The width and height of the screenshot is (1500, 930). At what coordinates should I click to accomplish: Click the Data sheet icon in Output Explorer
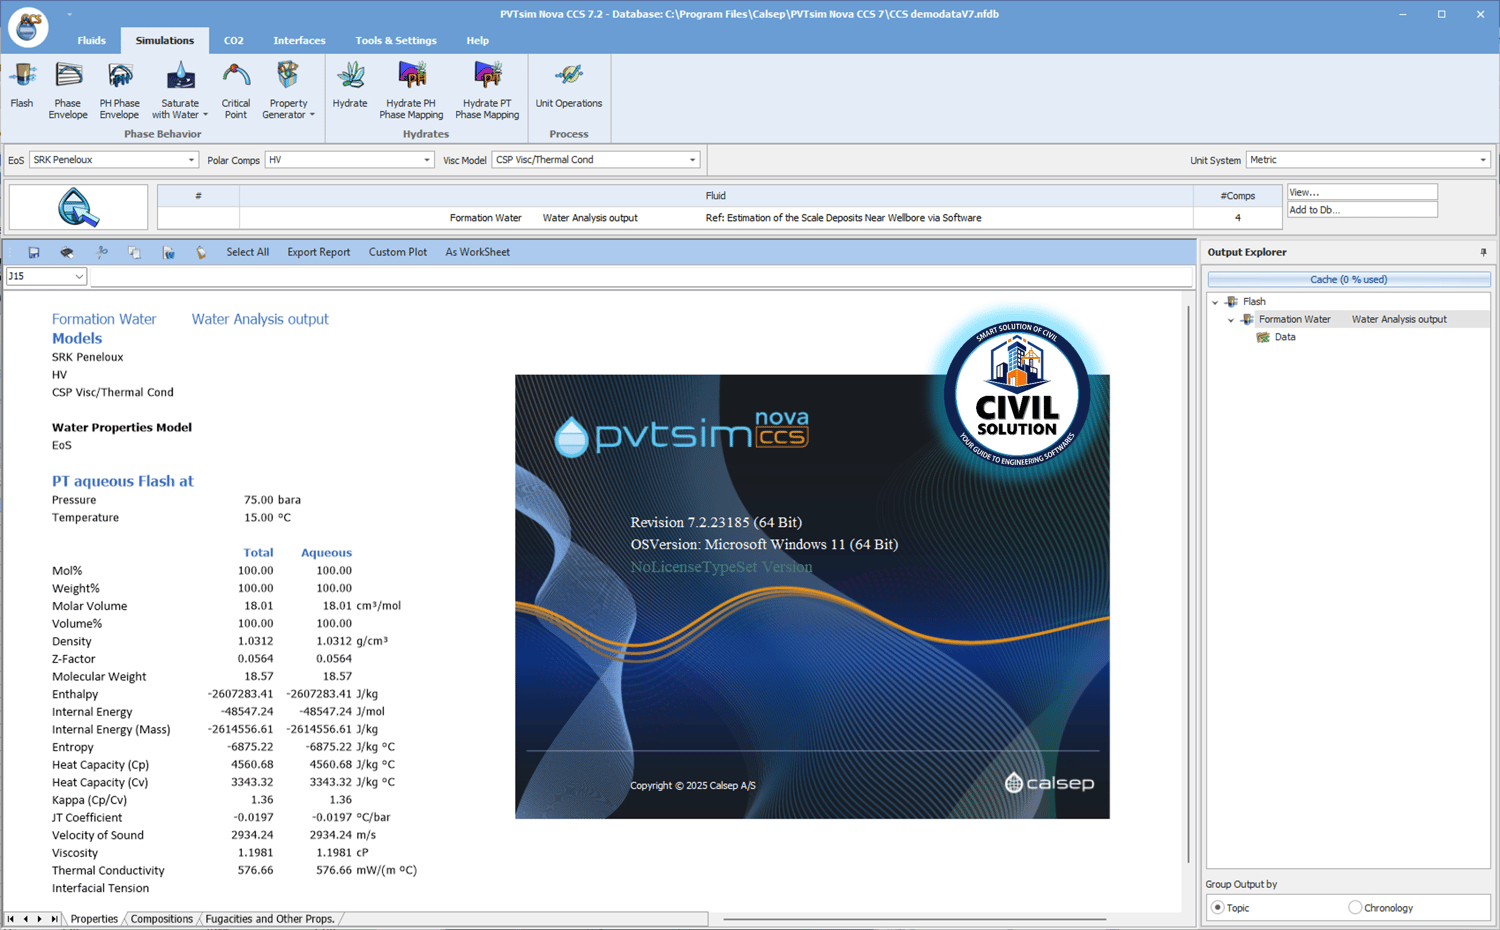(1263, 337)
